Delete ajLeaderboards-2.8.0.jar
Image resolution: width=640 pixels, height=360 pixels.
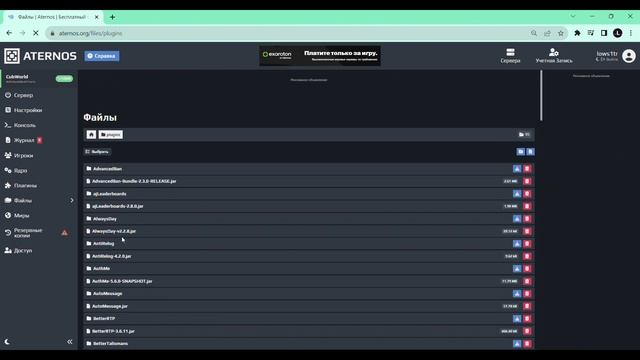tap(527, 206)
